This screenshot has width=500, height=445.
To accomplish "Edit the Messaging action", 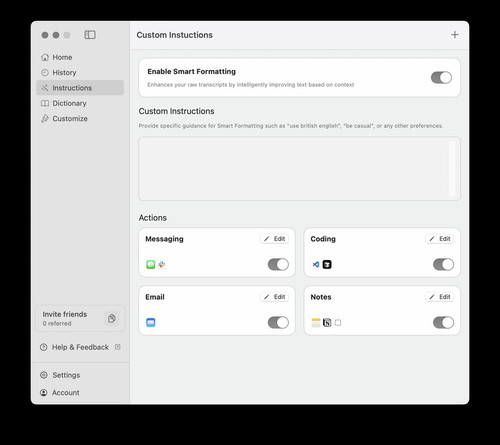I will (x=274, y=239).
